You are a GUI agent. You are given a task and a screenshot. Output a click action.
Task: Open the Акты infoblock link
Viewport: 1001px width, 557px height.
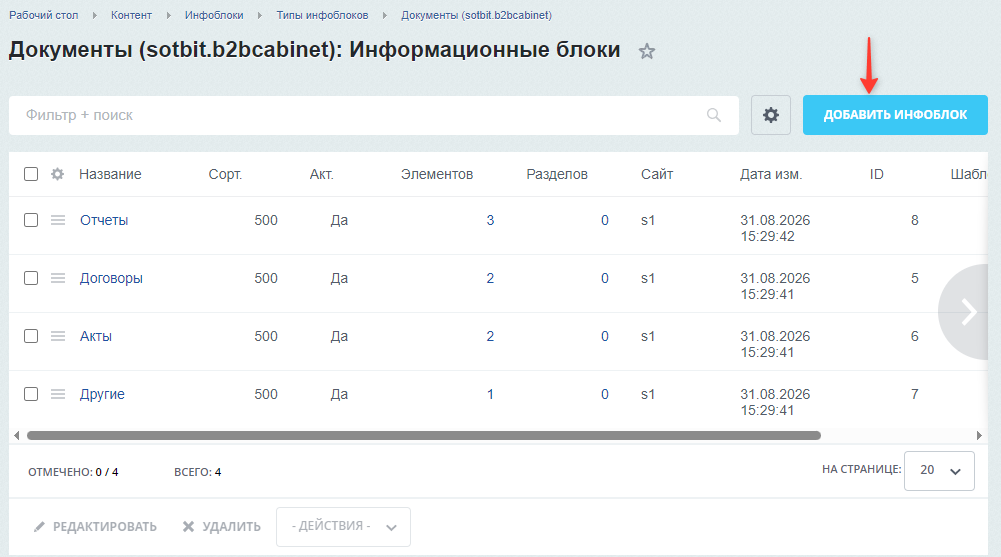[x=96, y=336]
